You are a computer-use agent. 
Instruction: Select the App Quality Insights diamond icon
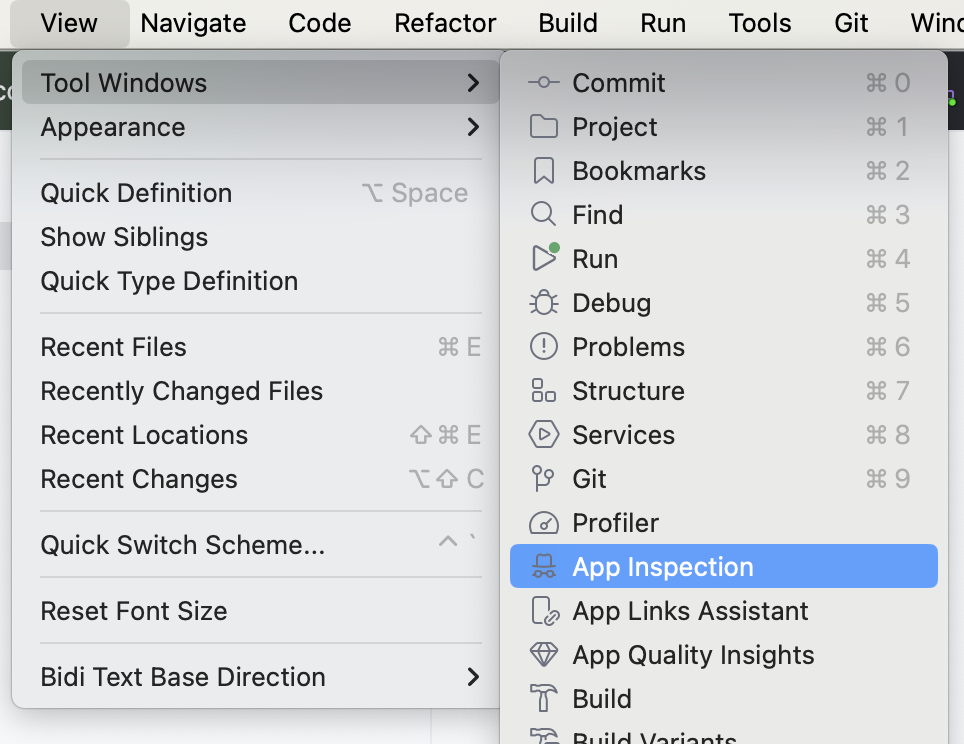point(543,655)
